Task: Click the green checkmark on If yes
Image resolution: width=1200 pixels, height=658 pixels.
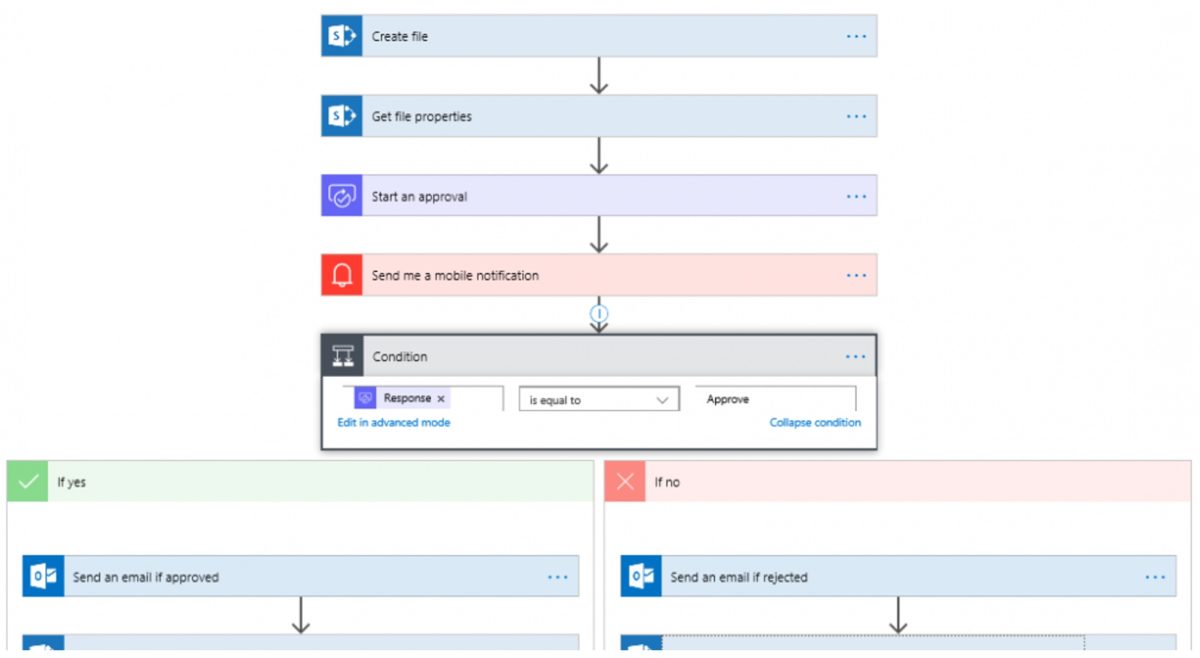Action: click(x=28, y=482)
